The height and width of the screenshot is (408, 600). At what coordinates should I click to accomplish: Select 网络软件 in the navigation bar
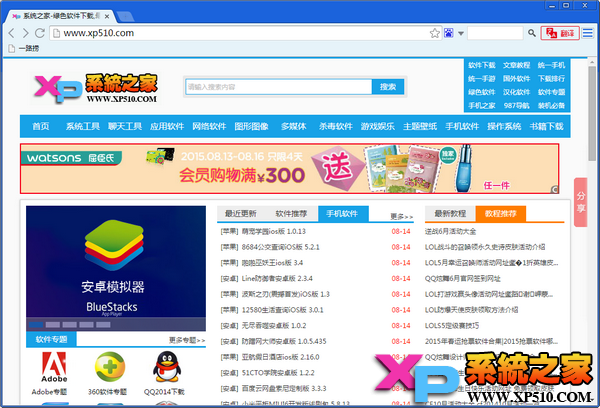tap(209, 126)
